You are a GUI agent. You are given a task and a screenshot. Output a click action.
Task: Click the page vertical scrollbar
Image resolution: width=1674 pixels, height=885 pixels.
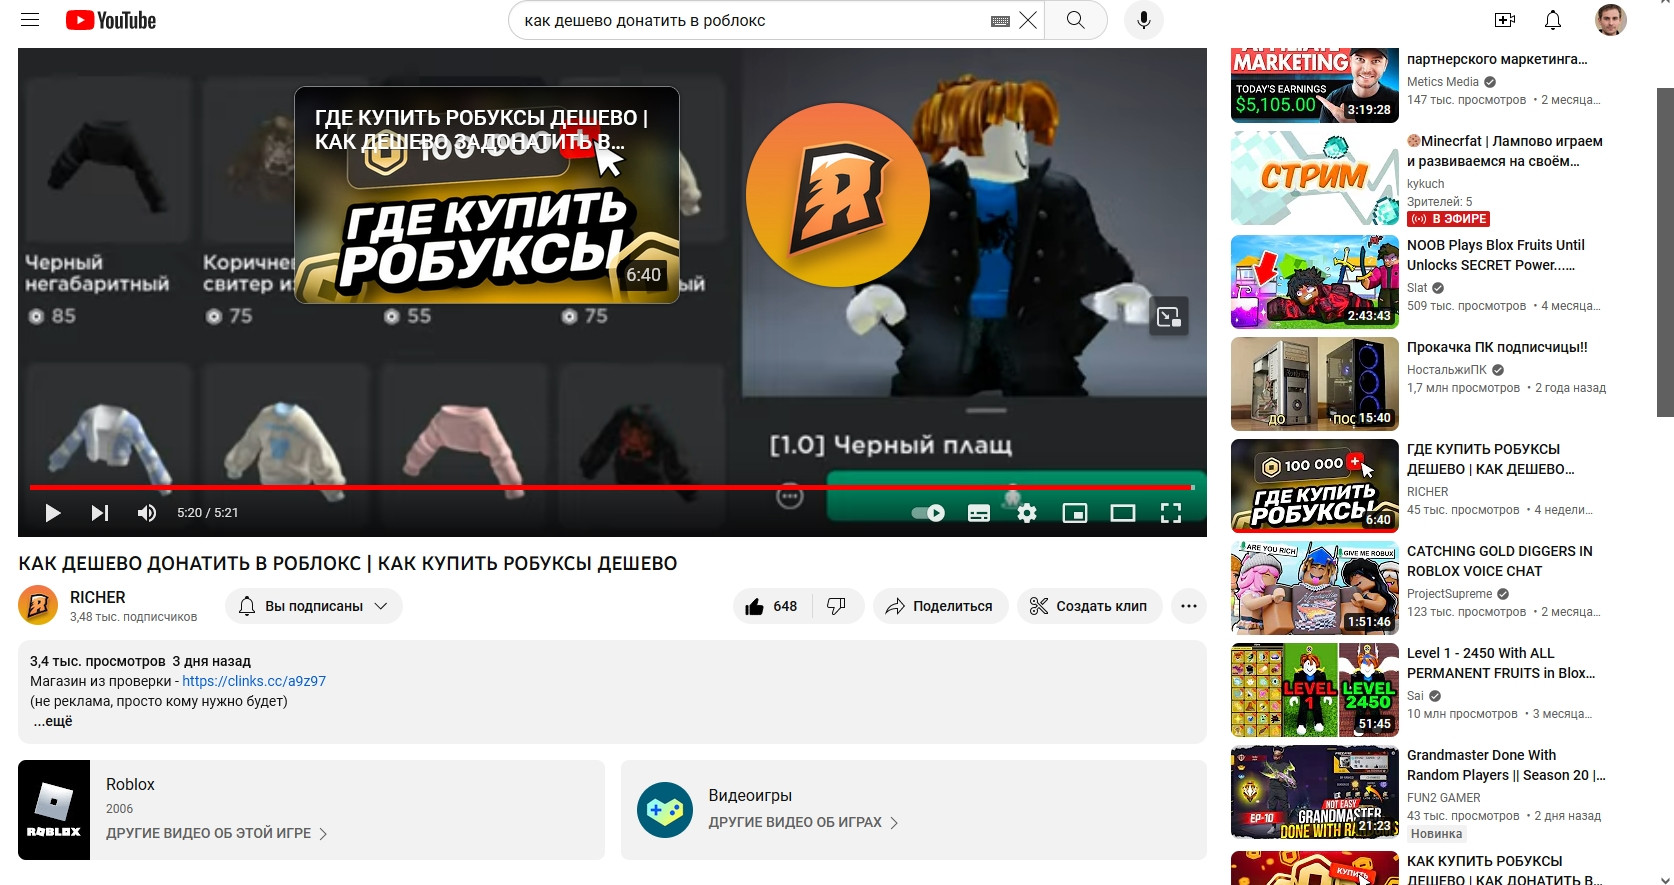1665,252
